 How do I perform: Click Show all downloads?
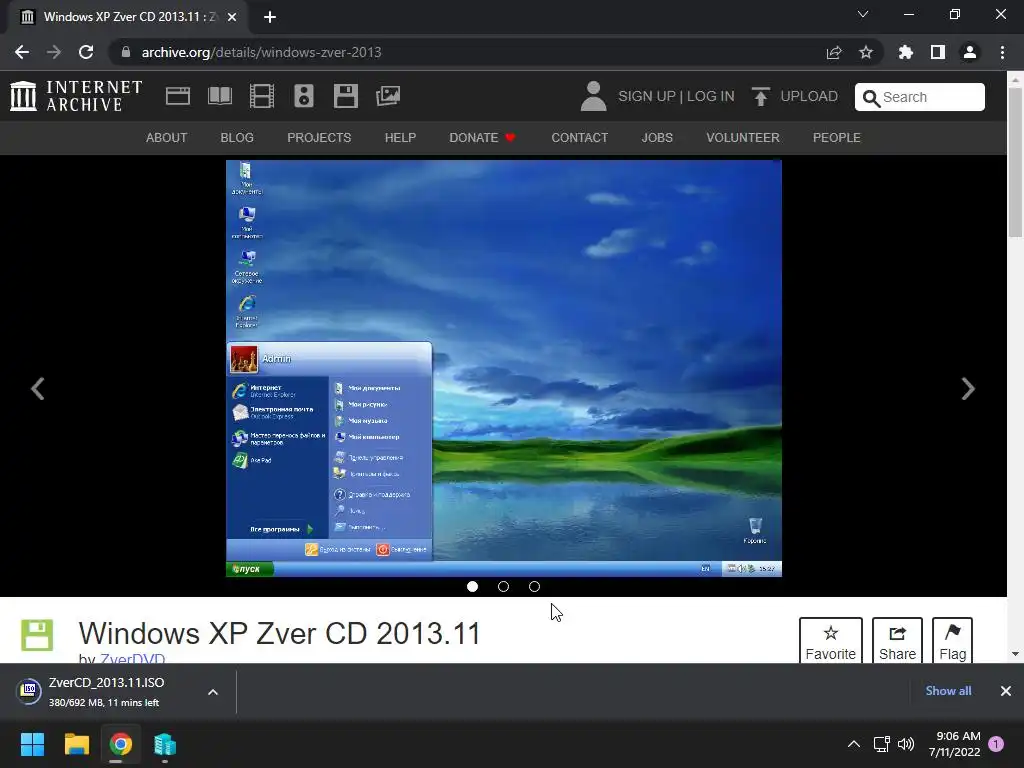[948, 691]
